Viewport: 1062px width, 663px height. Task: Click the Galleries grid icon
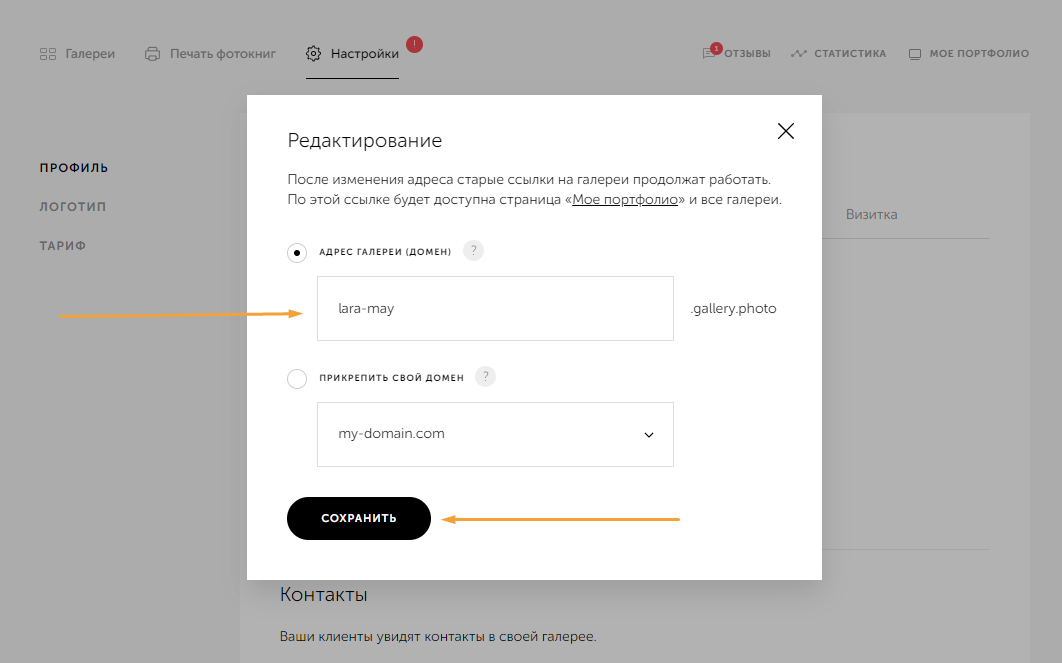click(x=47, y=54)
